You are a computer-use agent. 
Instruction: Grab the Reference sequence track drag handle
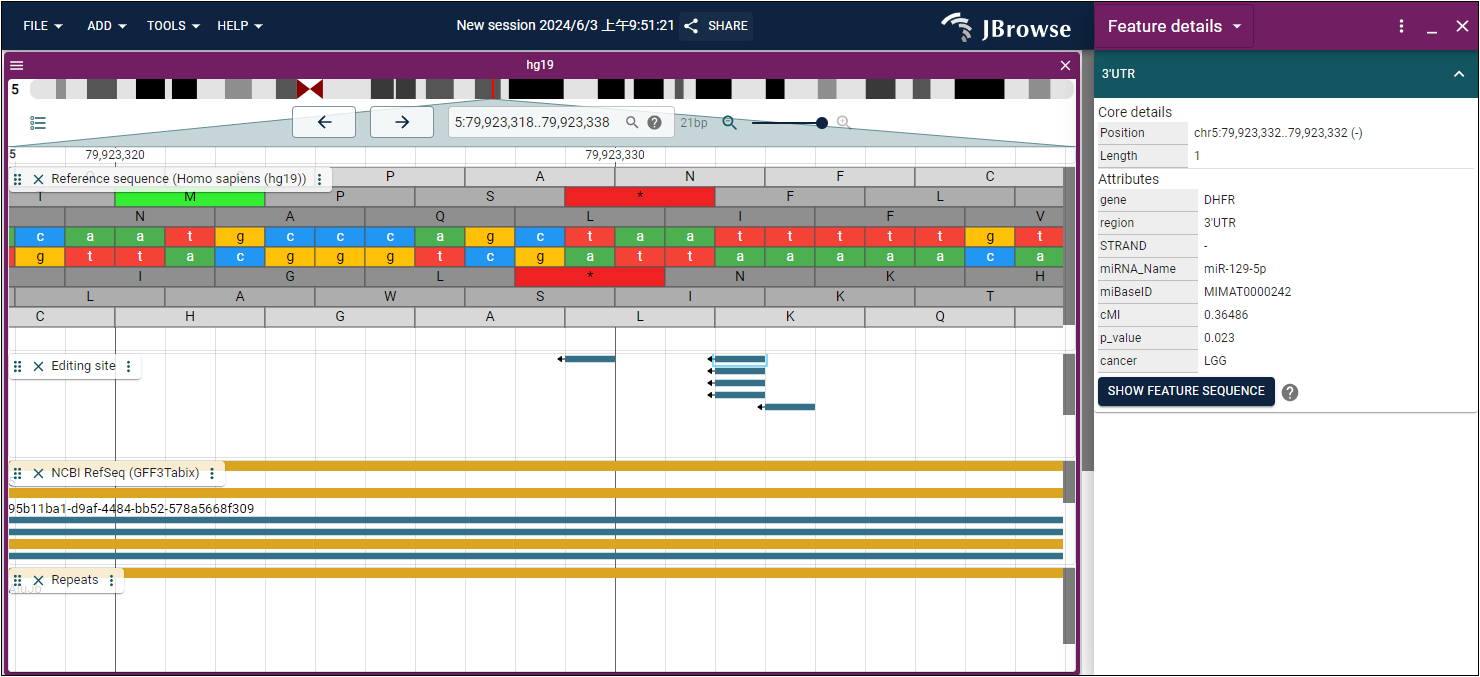[x=18, y=180]
